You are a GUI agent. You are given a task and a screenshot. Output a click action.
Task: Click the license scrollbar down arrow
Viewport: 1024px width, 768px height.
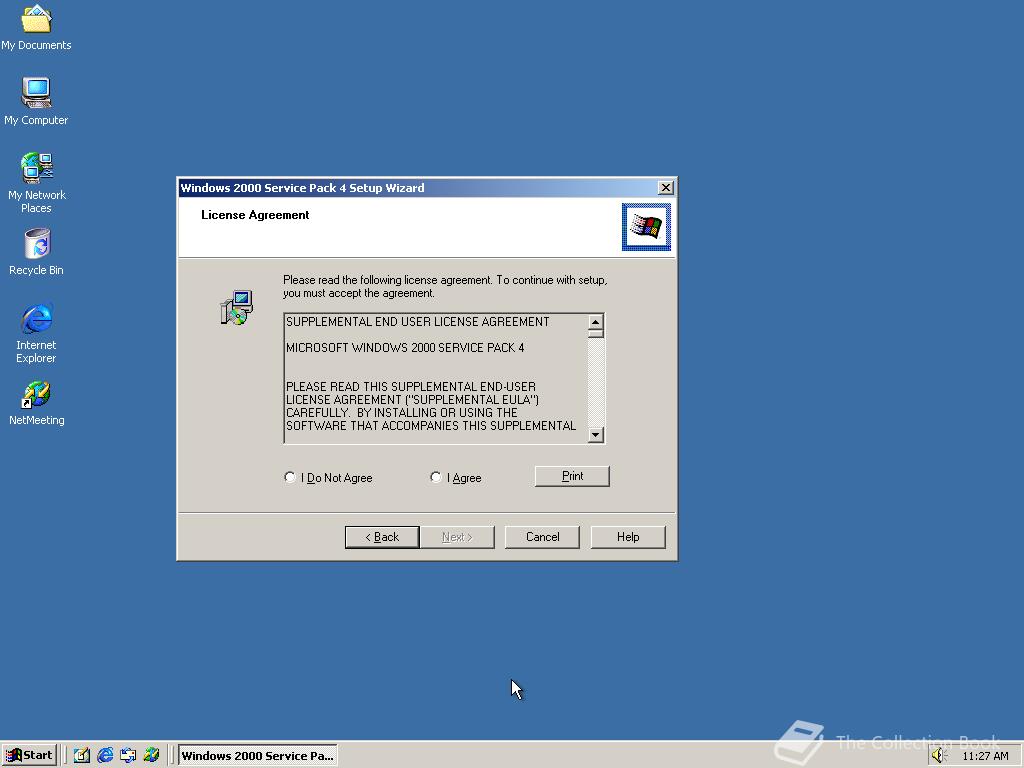(596, 434)
